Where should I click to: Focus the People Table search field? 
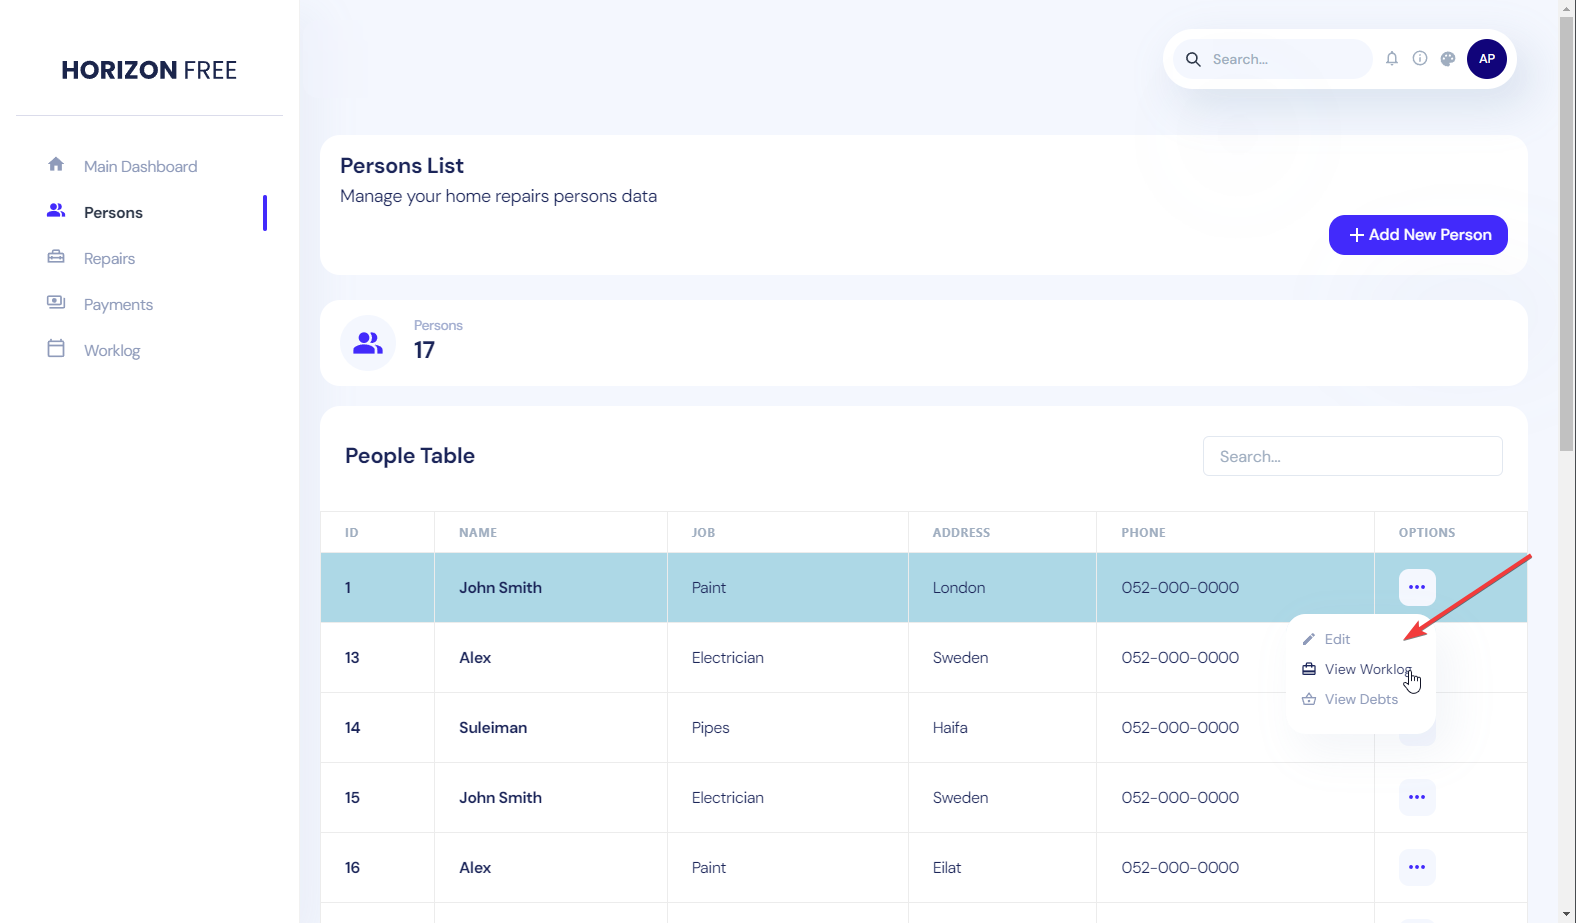(x=1352, y=456)
